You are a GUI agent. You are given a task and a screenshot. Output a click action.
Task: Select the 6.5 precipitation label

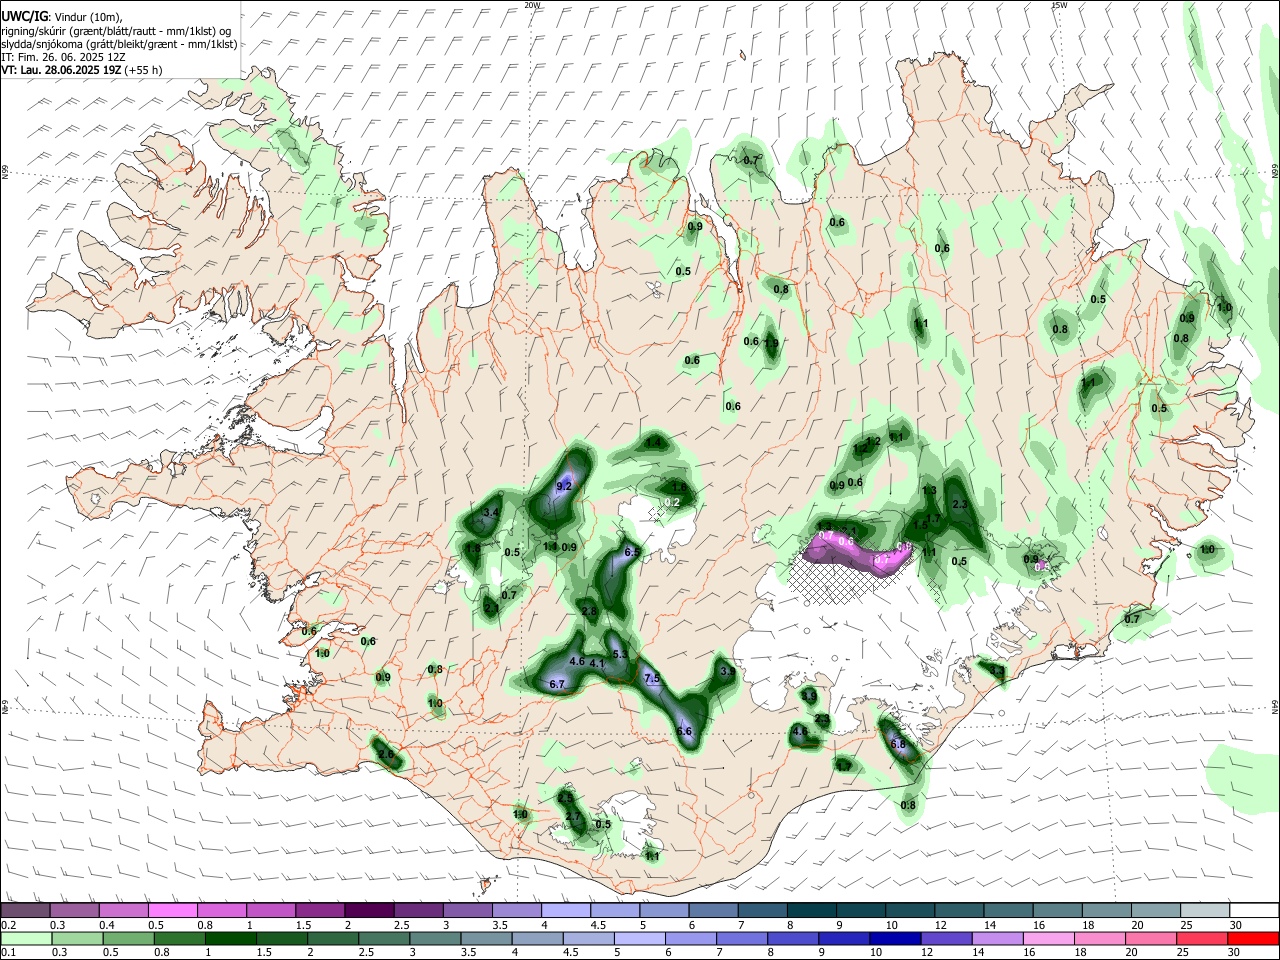632,552
